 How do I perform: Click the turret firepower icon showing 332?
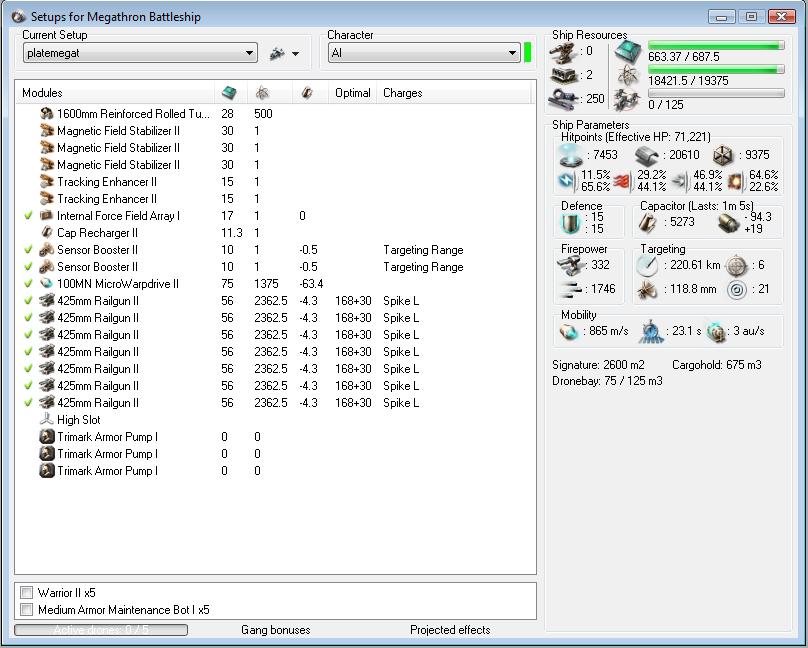pos(571,265)
